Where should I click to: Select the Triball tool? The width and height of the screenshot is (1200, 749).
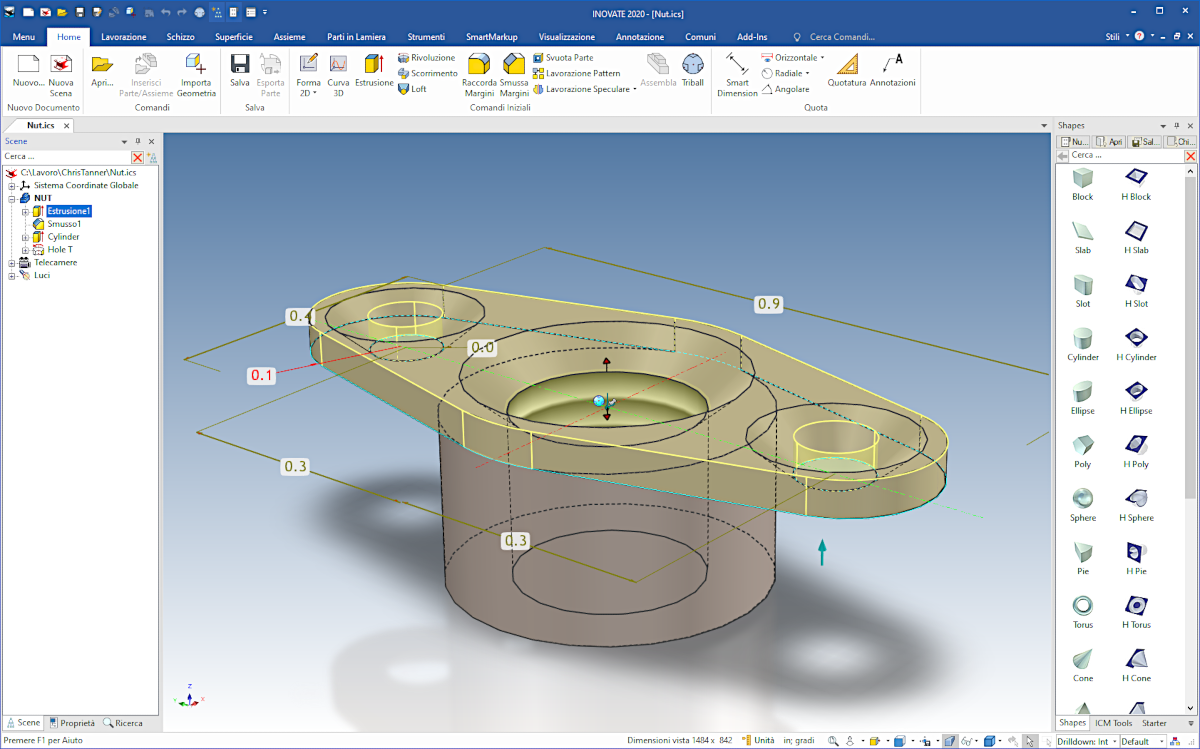click(x=692, y=70)
